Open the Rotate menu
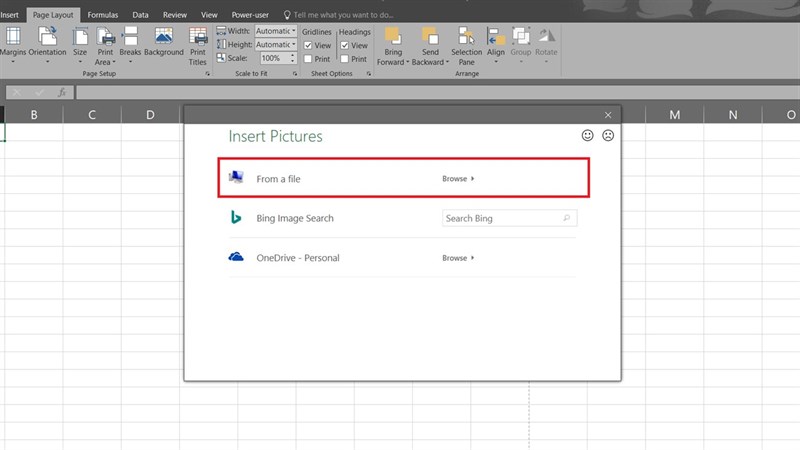The width and height of the screenshot is (800, 450). tap(546, 45)
